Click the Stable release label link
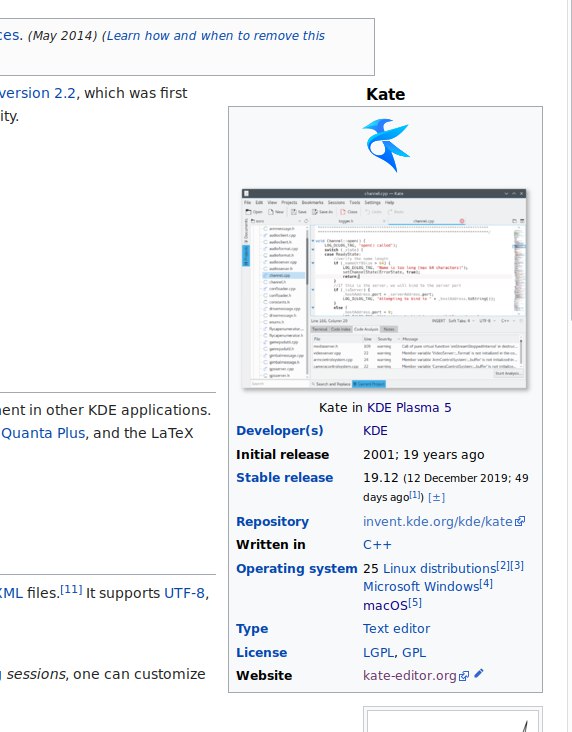This screenshot has width=572, height=732. click(284, 478)
